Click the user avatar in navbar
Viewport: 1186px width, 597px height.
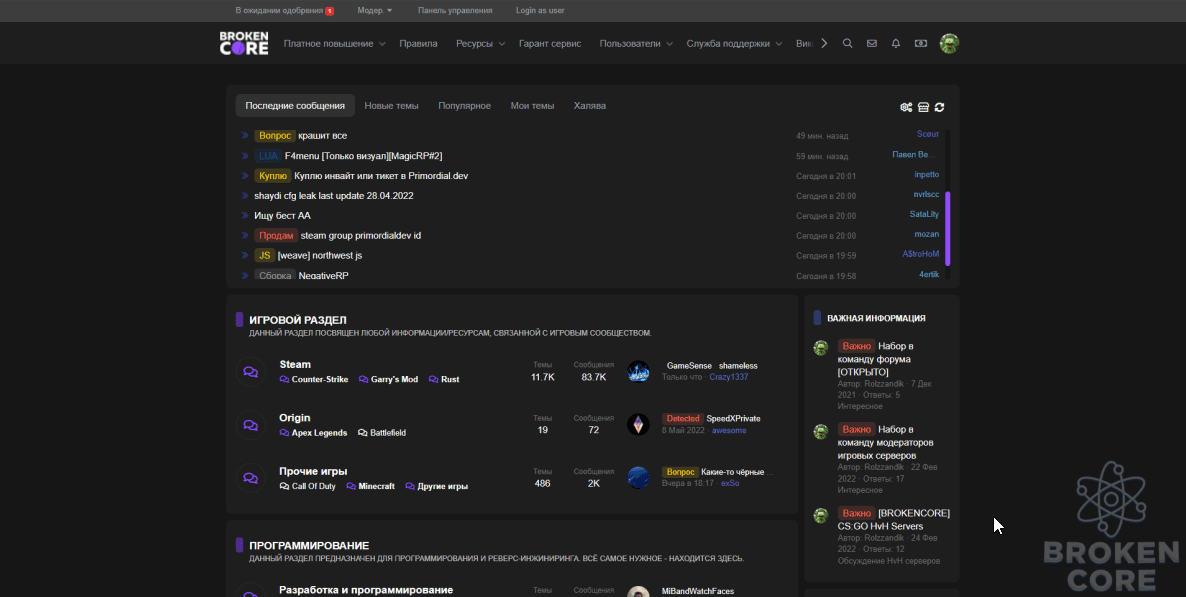(949, 44)
